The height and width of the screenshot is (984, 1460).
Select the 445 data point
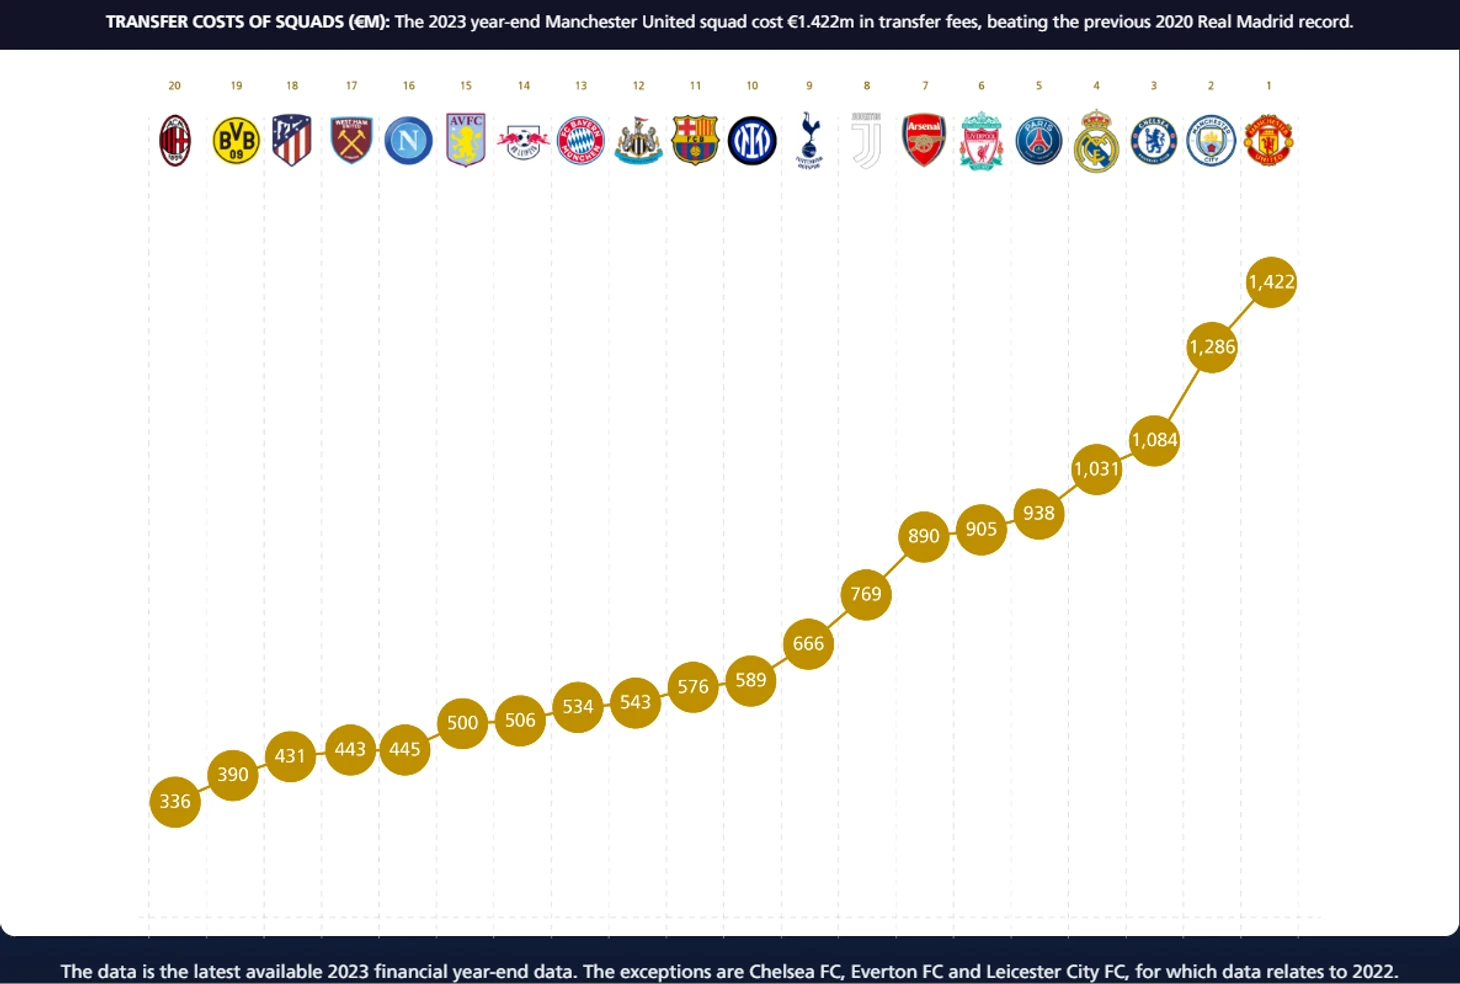[405, 749]
